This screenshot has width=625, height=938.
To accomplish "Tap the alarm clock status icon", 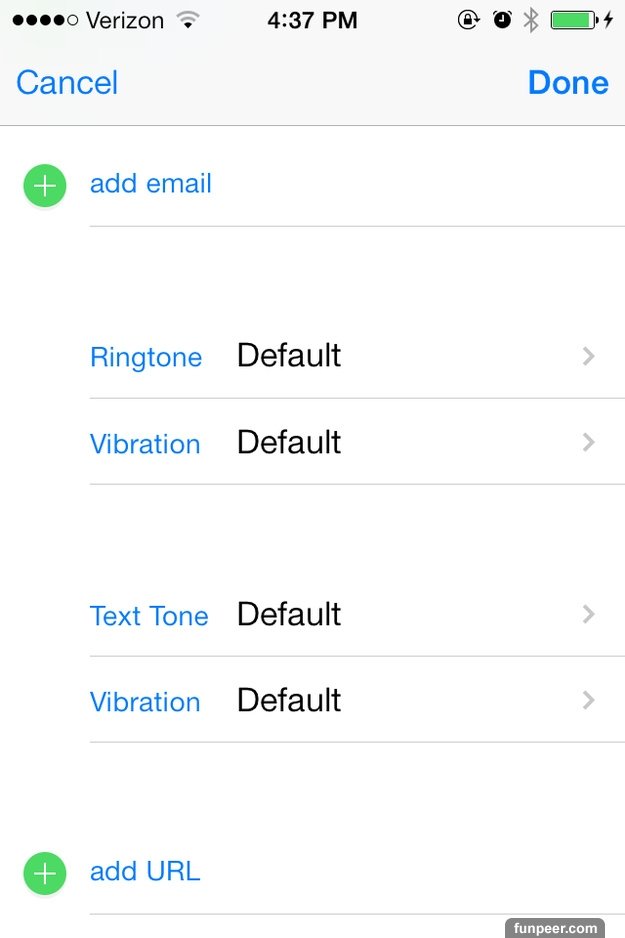I will tap(502, 20).
